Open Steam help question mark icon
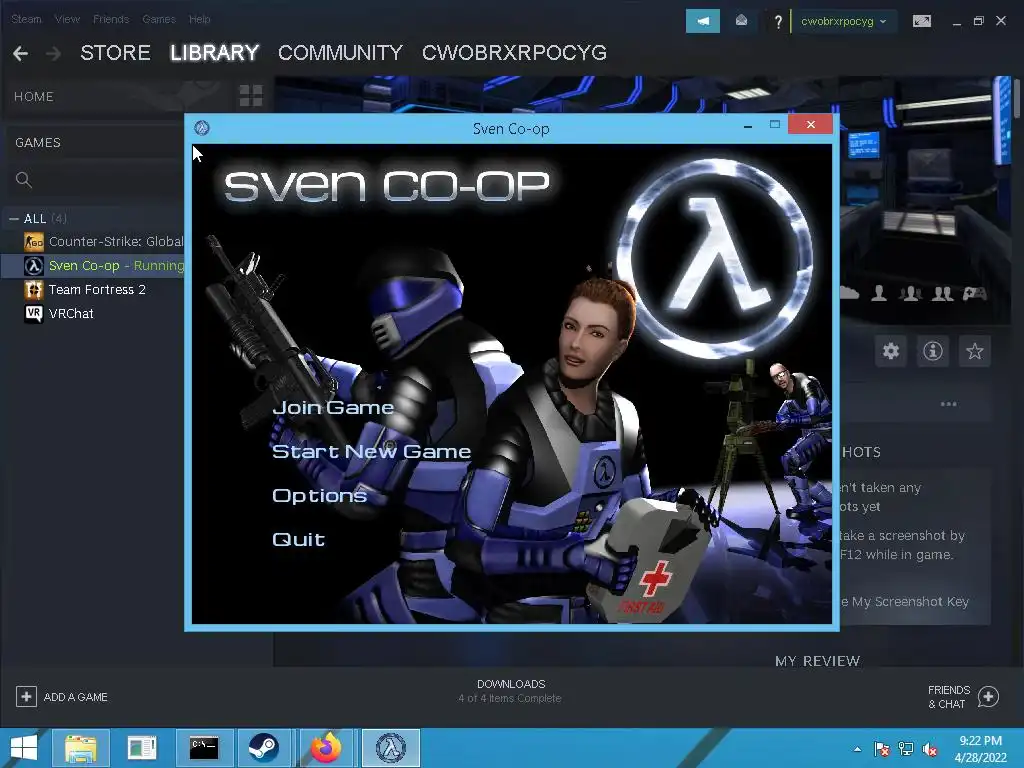This screenshot has height=768, width=1024. pos(778,22)
